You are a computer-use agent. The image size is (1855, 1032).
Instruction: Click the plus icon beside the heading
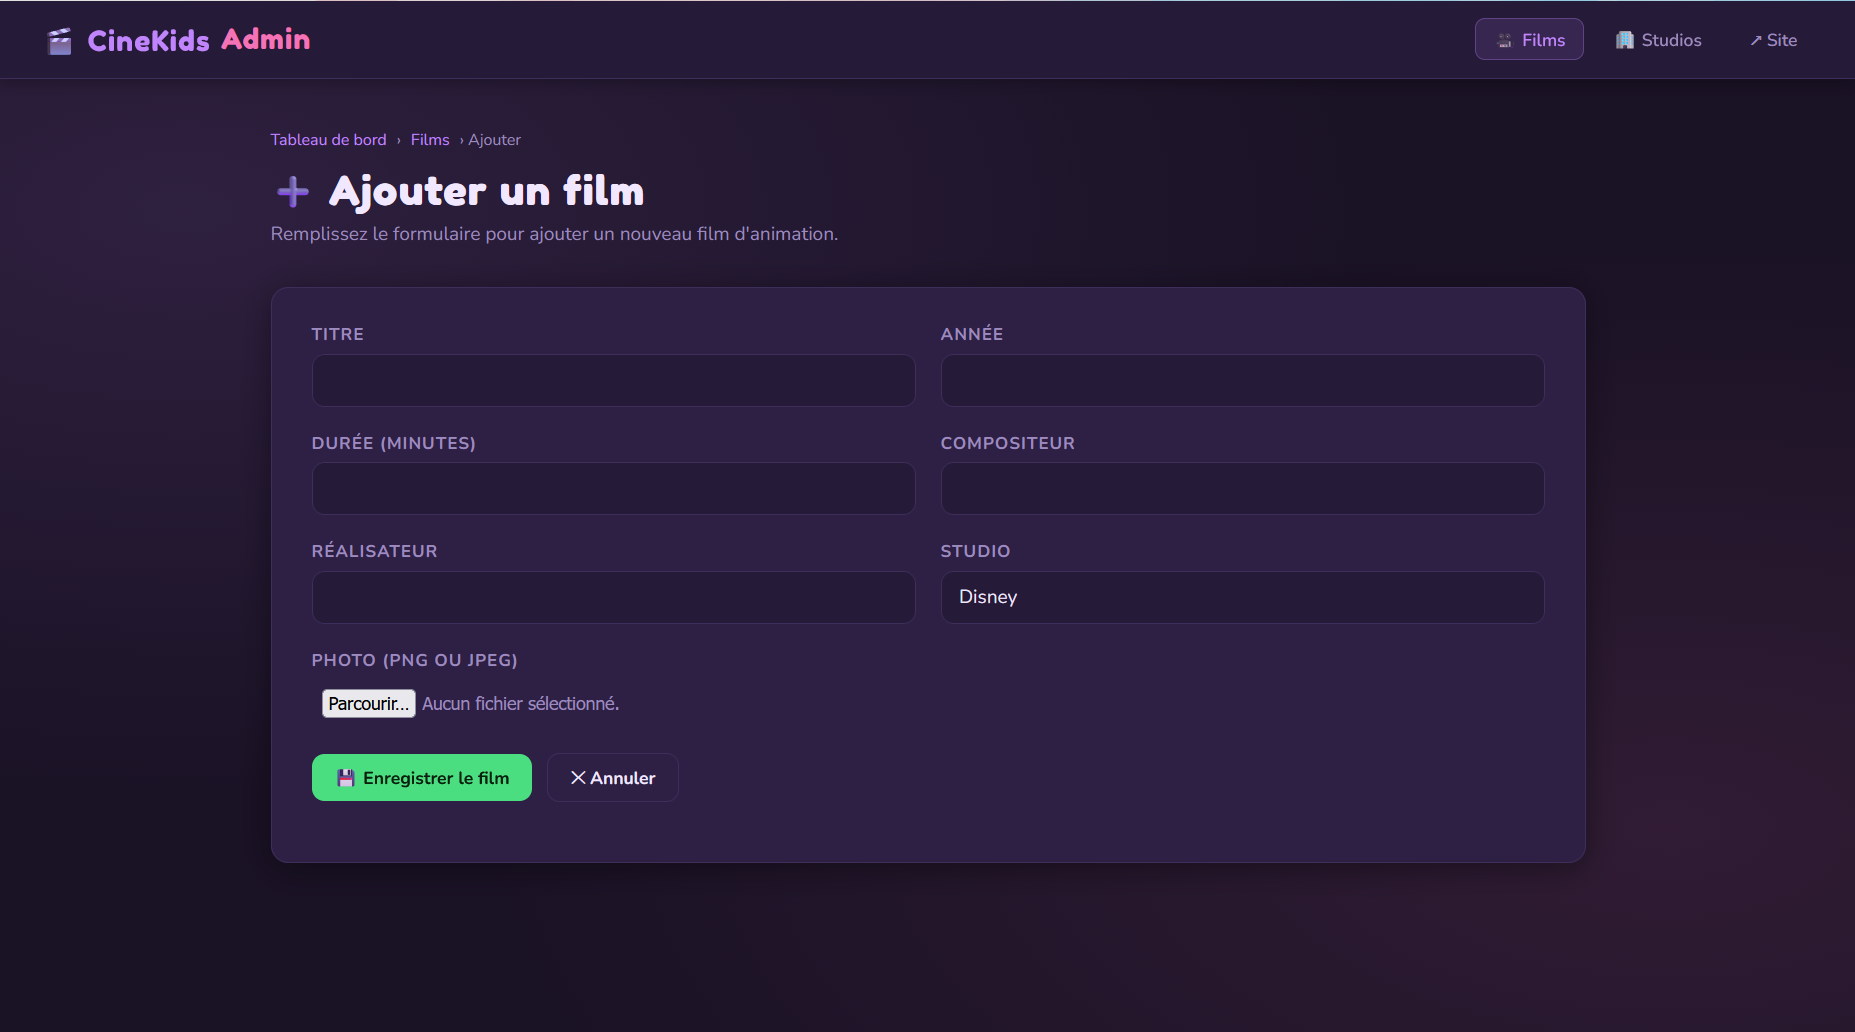293,191
